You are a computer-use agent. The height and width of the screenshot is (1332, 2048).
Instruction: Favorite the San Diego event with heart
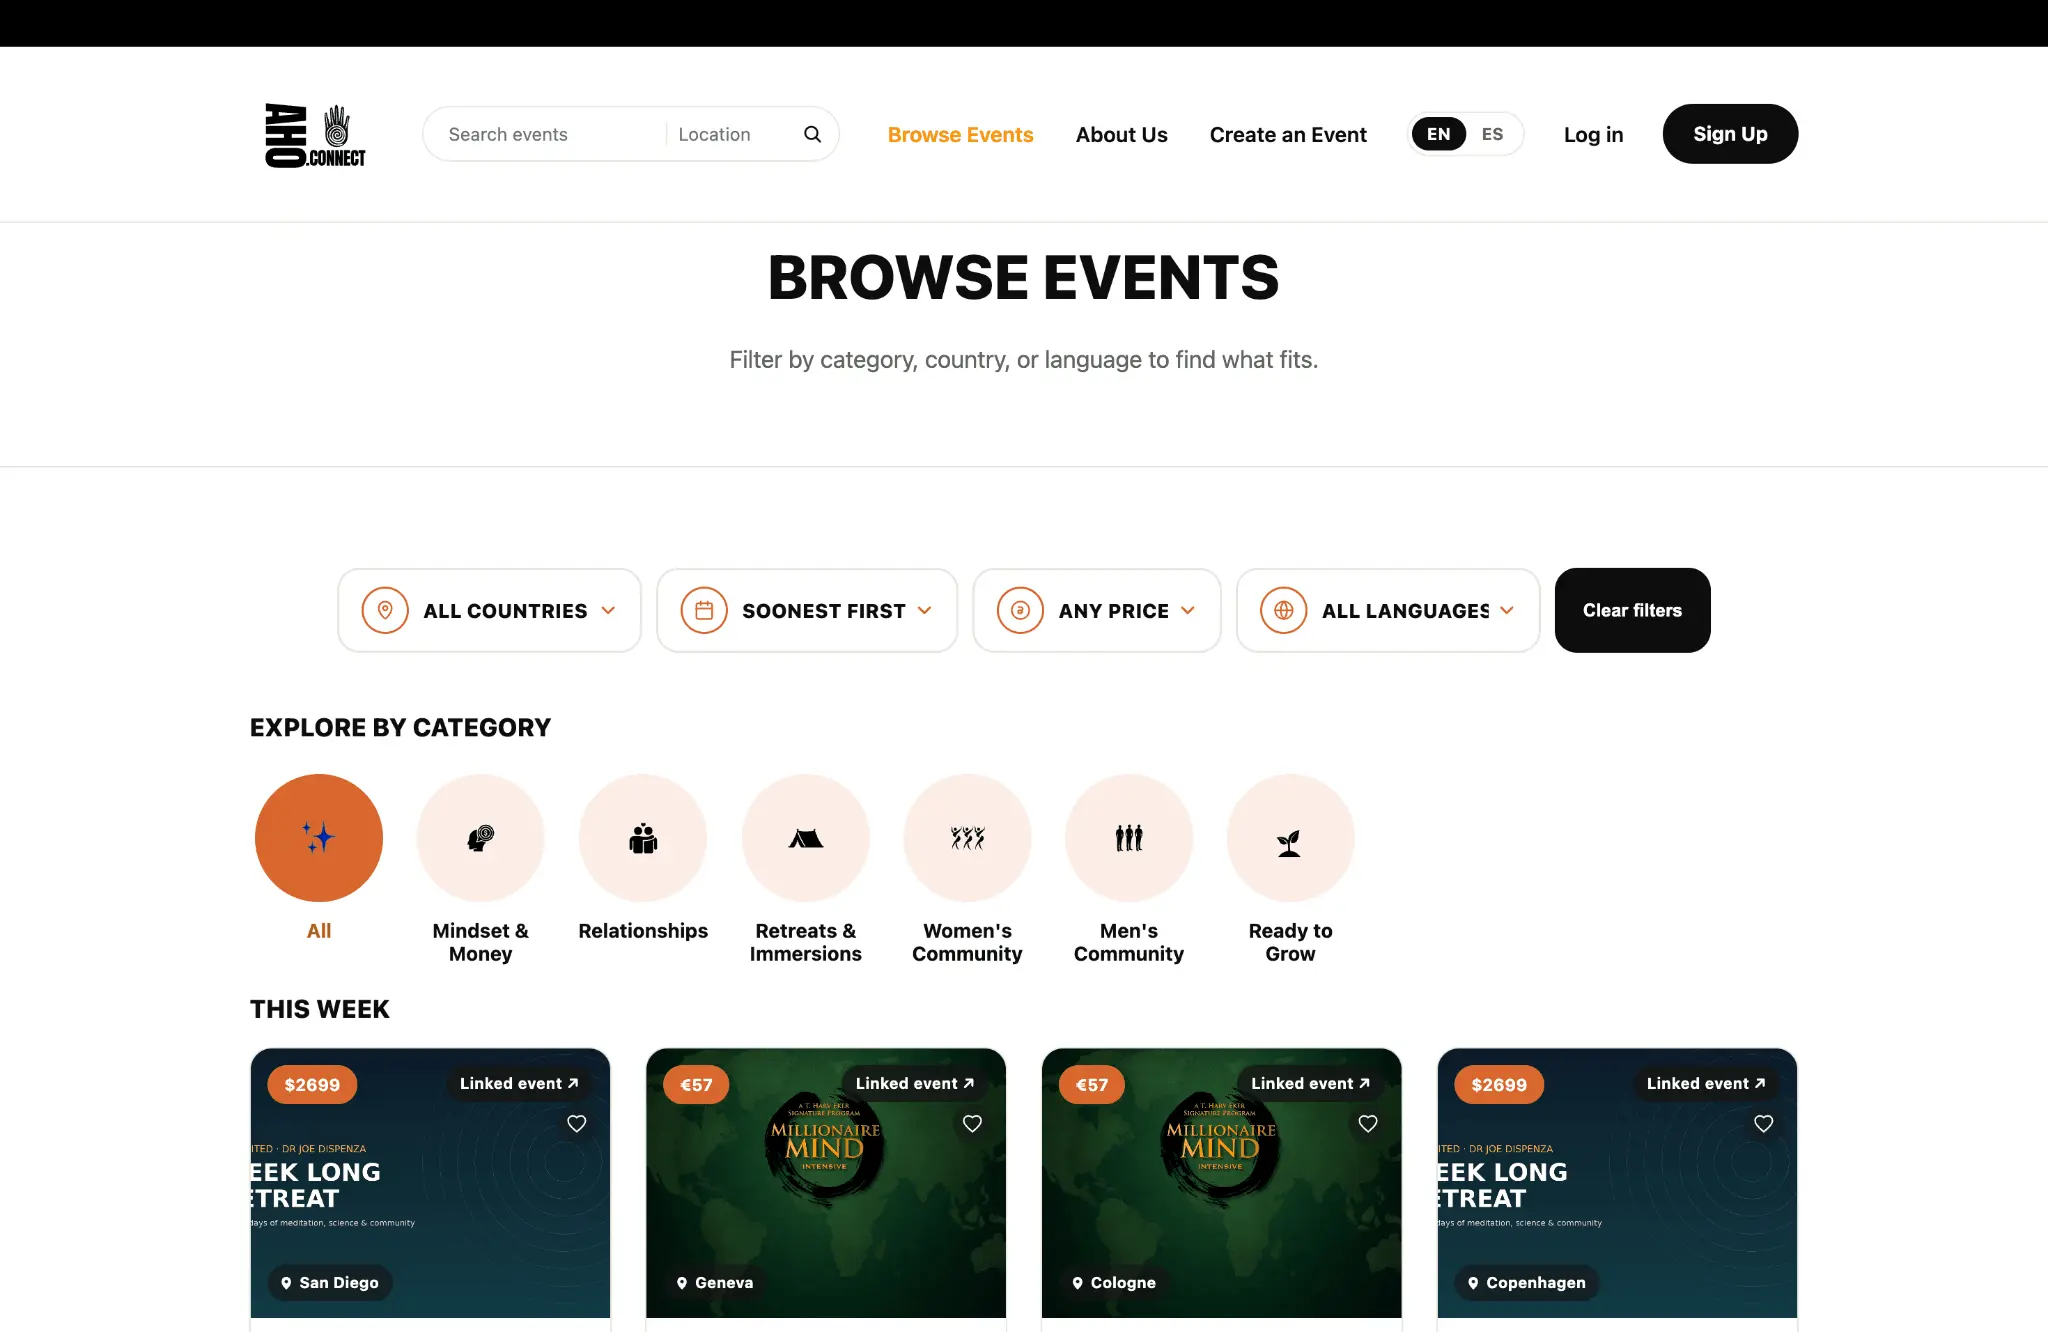point(577,1123)
